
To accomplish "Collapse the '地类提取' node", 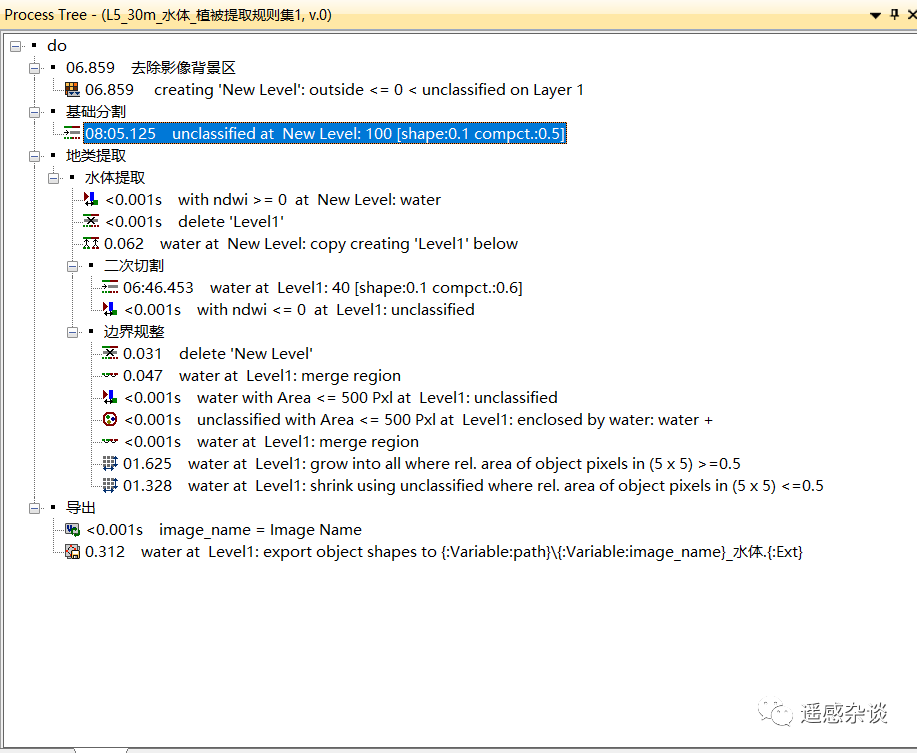I will (35, 156).
